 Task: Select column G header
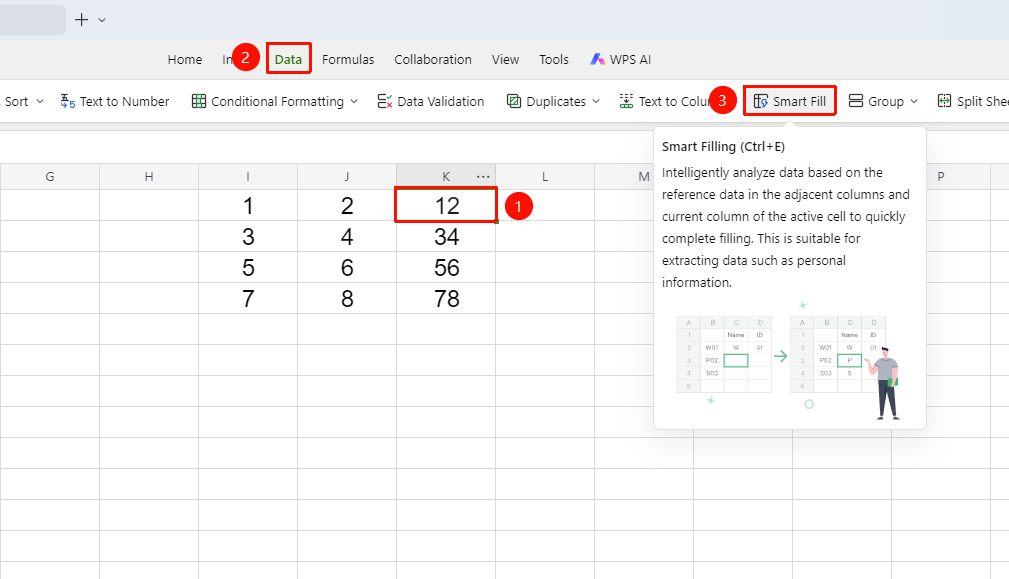pos(50,177)
